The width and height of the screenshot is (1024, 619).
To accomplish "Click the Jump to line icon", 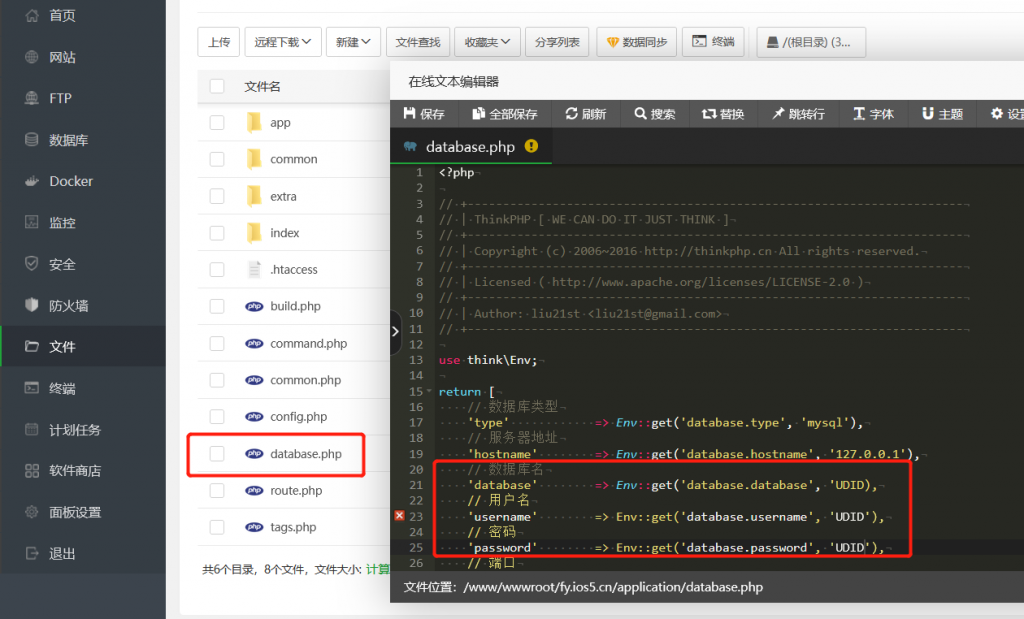I will click(778, 114).
